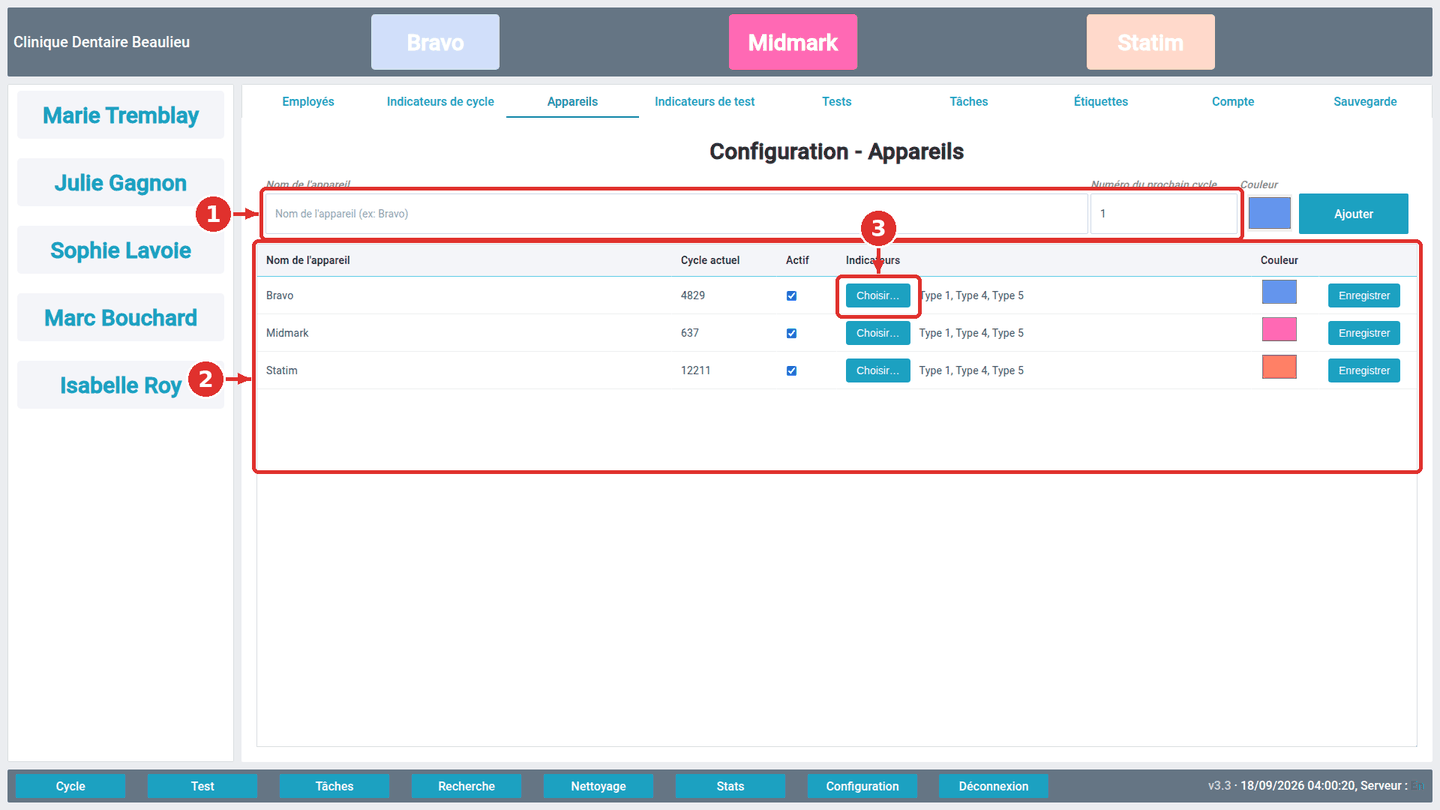This screenshot has width=1440, height=810.
Task: Click Choisir in the Statim row
Action: coord(878,371)
